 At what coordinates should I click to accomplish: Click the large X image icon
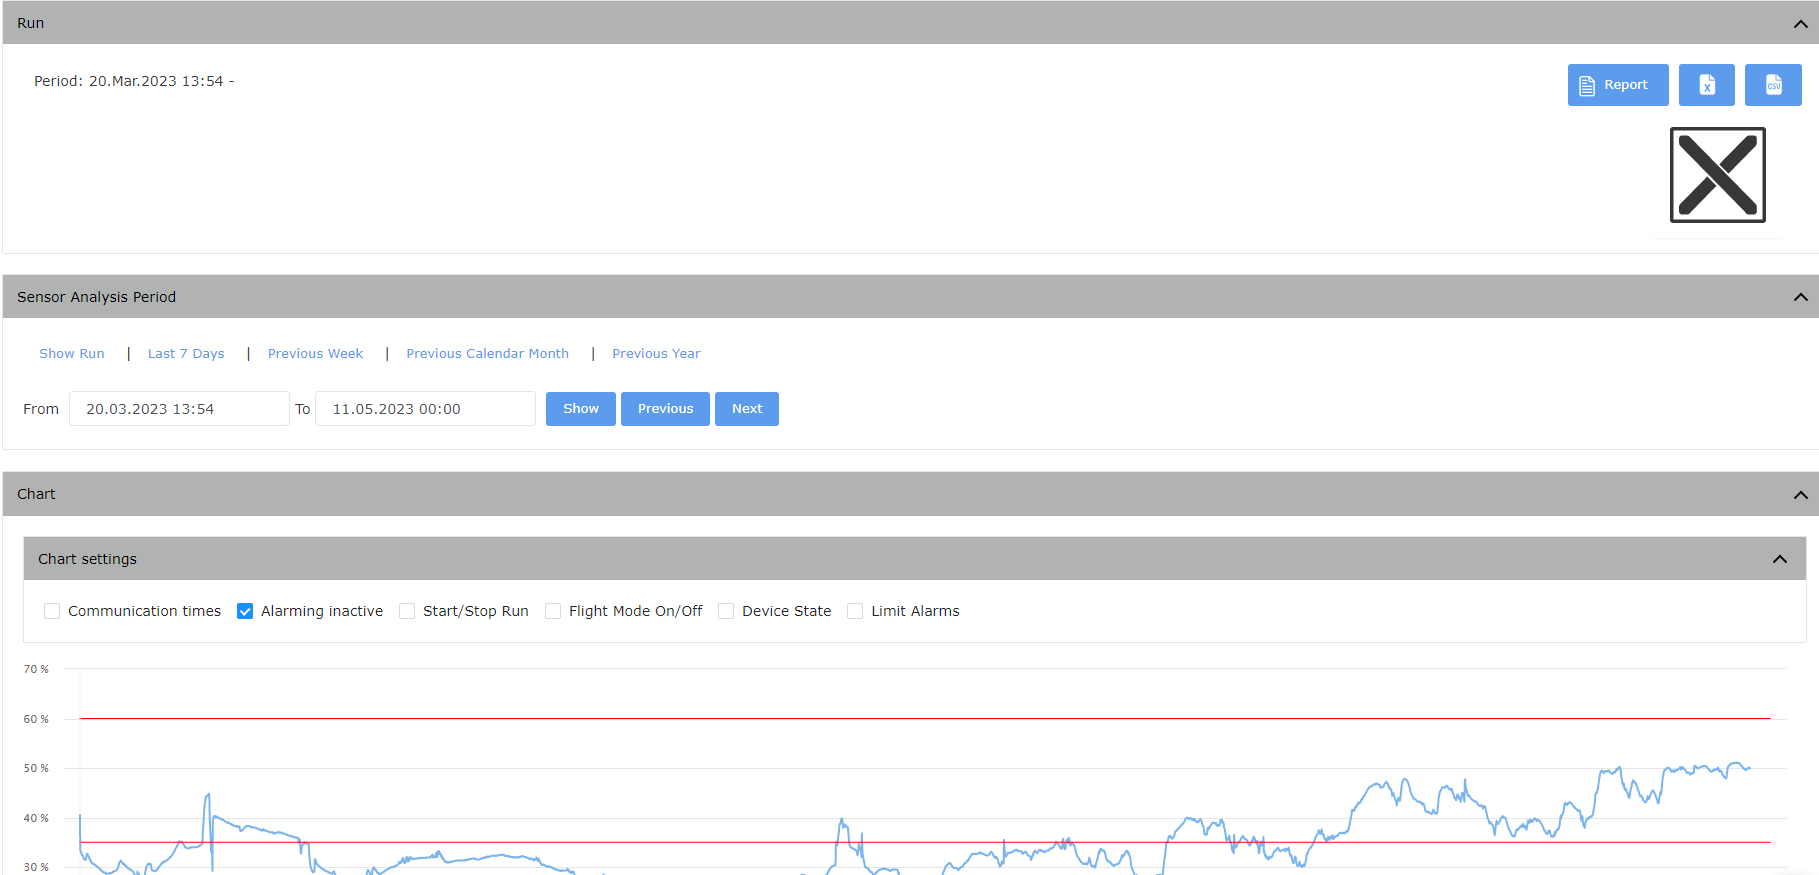click(x=1717, y=175)
